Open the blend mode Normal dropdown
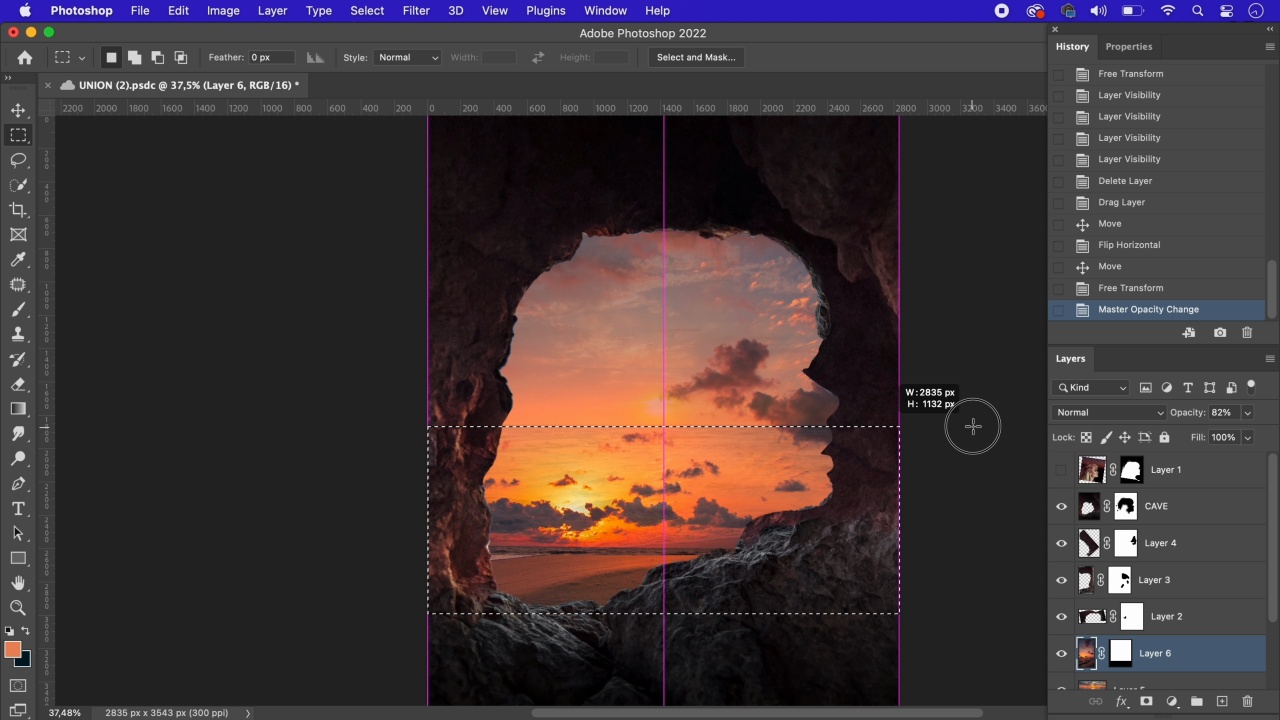Screen dimensions: 1280x720 [x=1109, y=413]
